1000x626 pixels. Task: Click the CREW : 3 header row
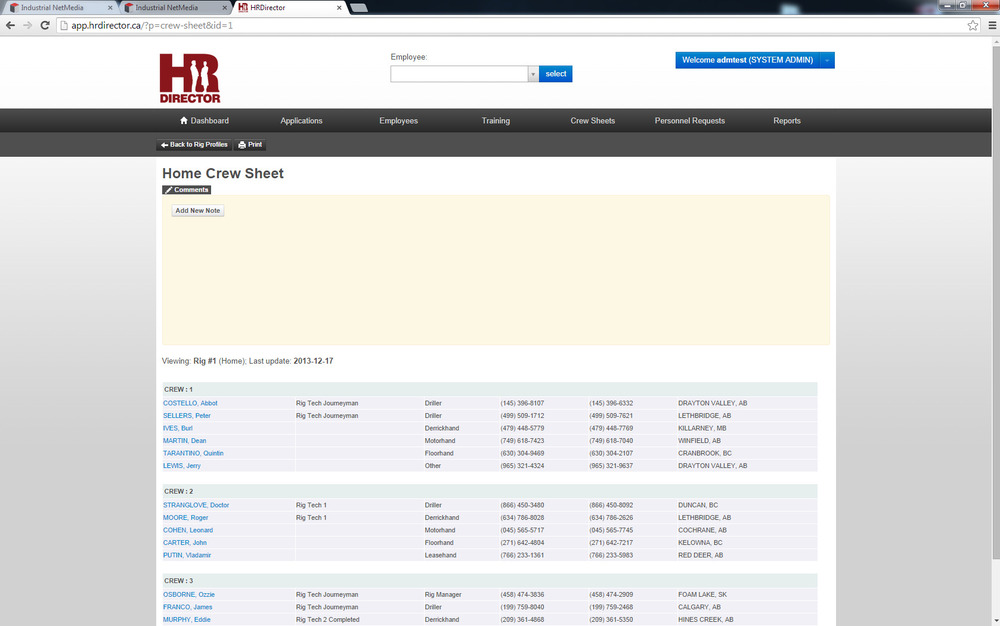[490, 581]
